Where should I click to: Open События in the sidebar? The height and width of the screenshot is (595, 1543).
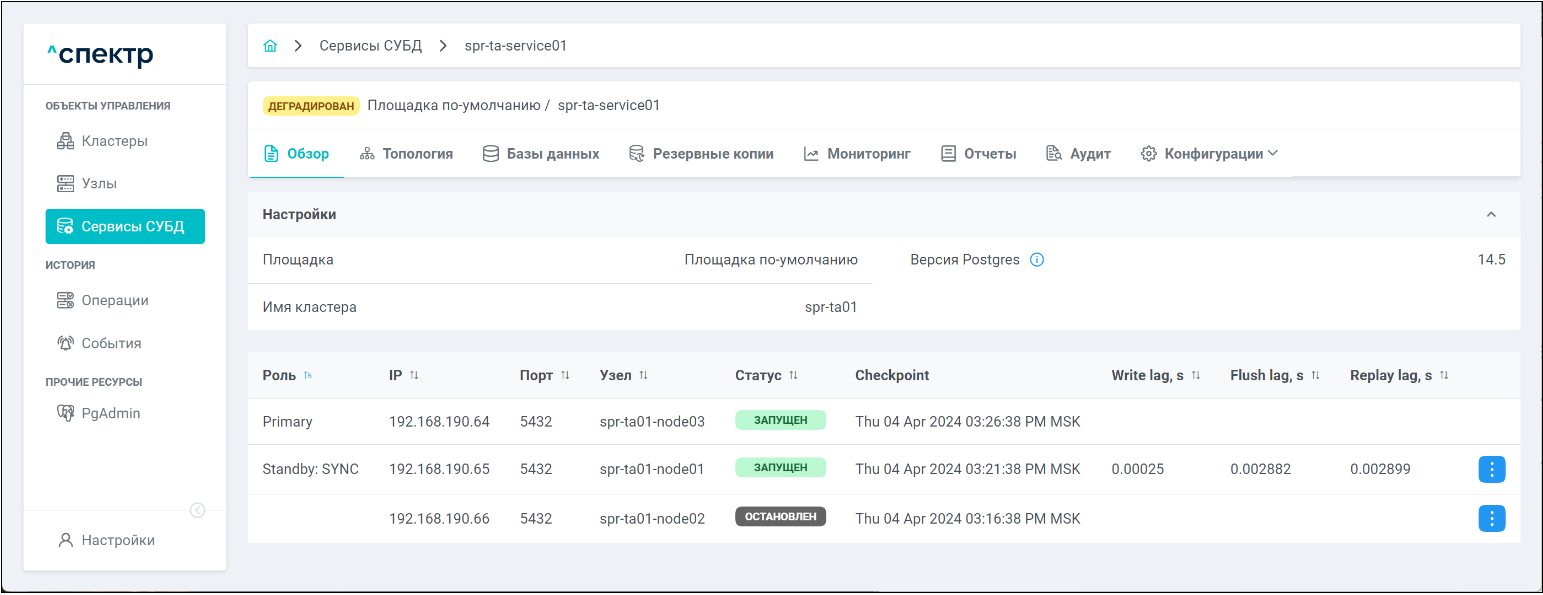coord(111,343)
